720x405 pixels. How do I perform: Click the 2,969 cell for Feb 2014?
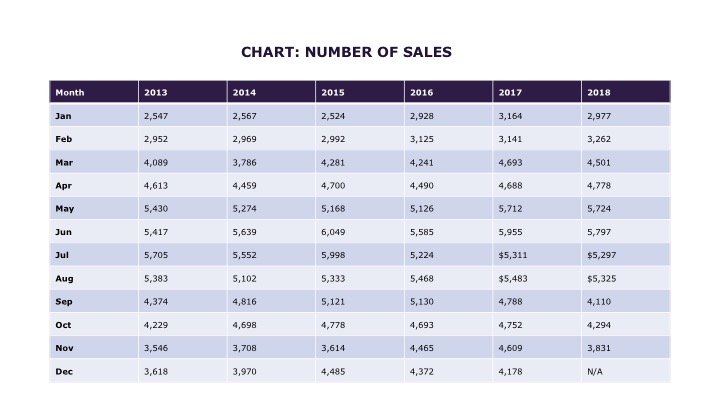tap(244, 139)
